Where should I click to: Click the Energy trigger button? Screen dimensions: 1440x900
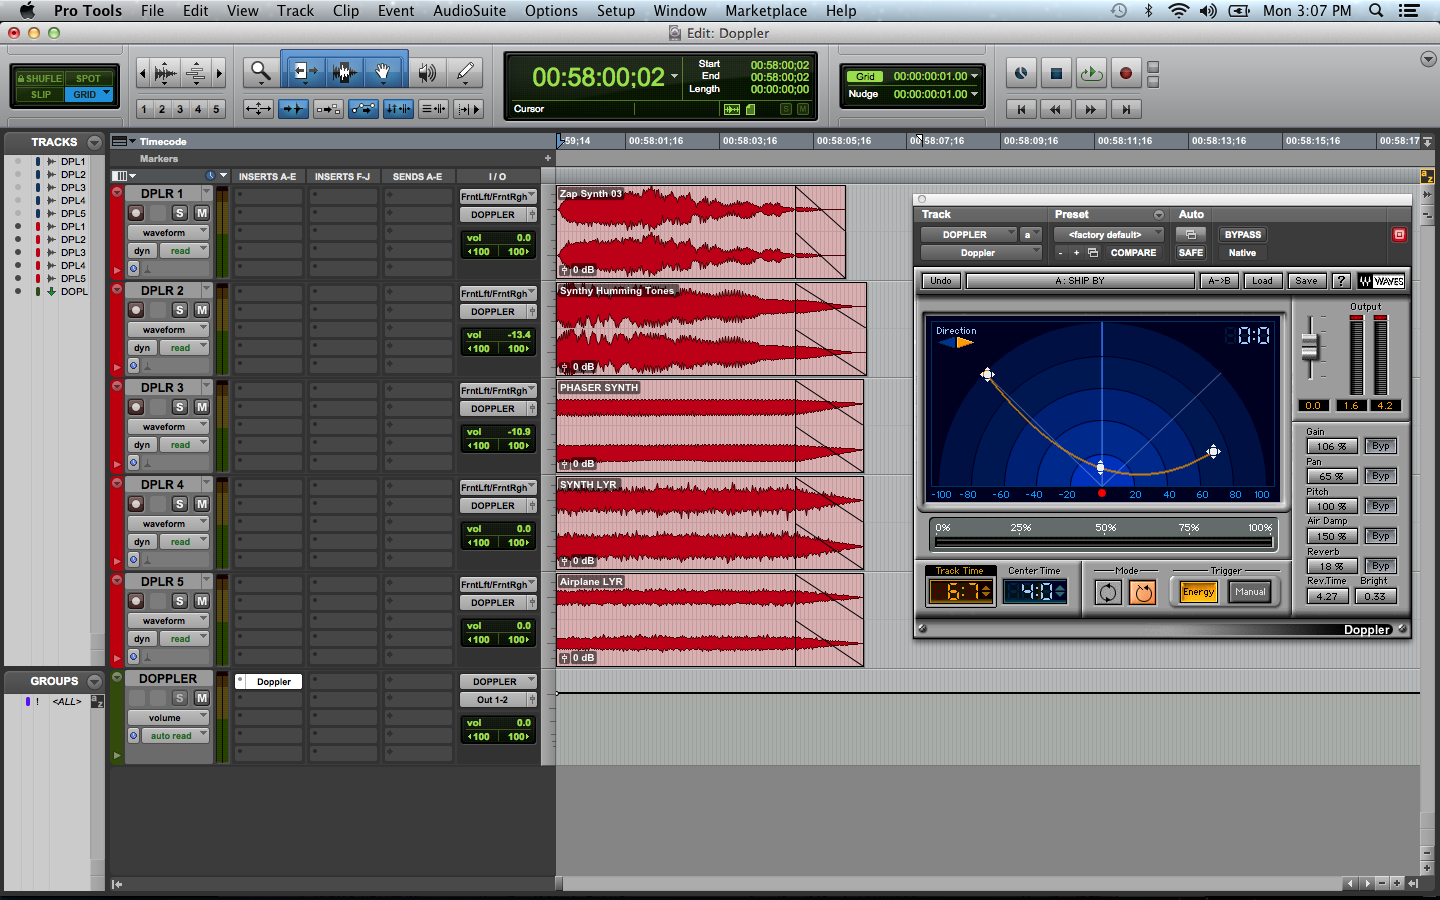click(x=1198, y=592)
